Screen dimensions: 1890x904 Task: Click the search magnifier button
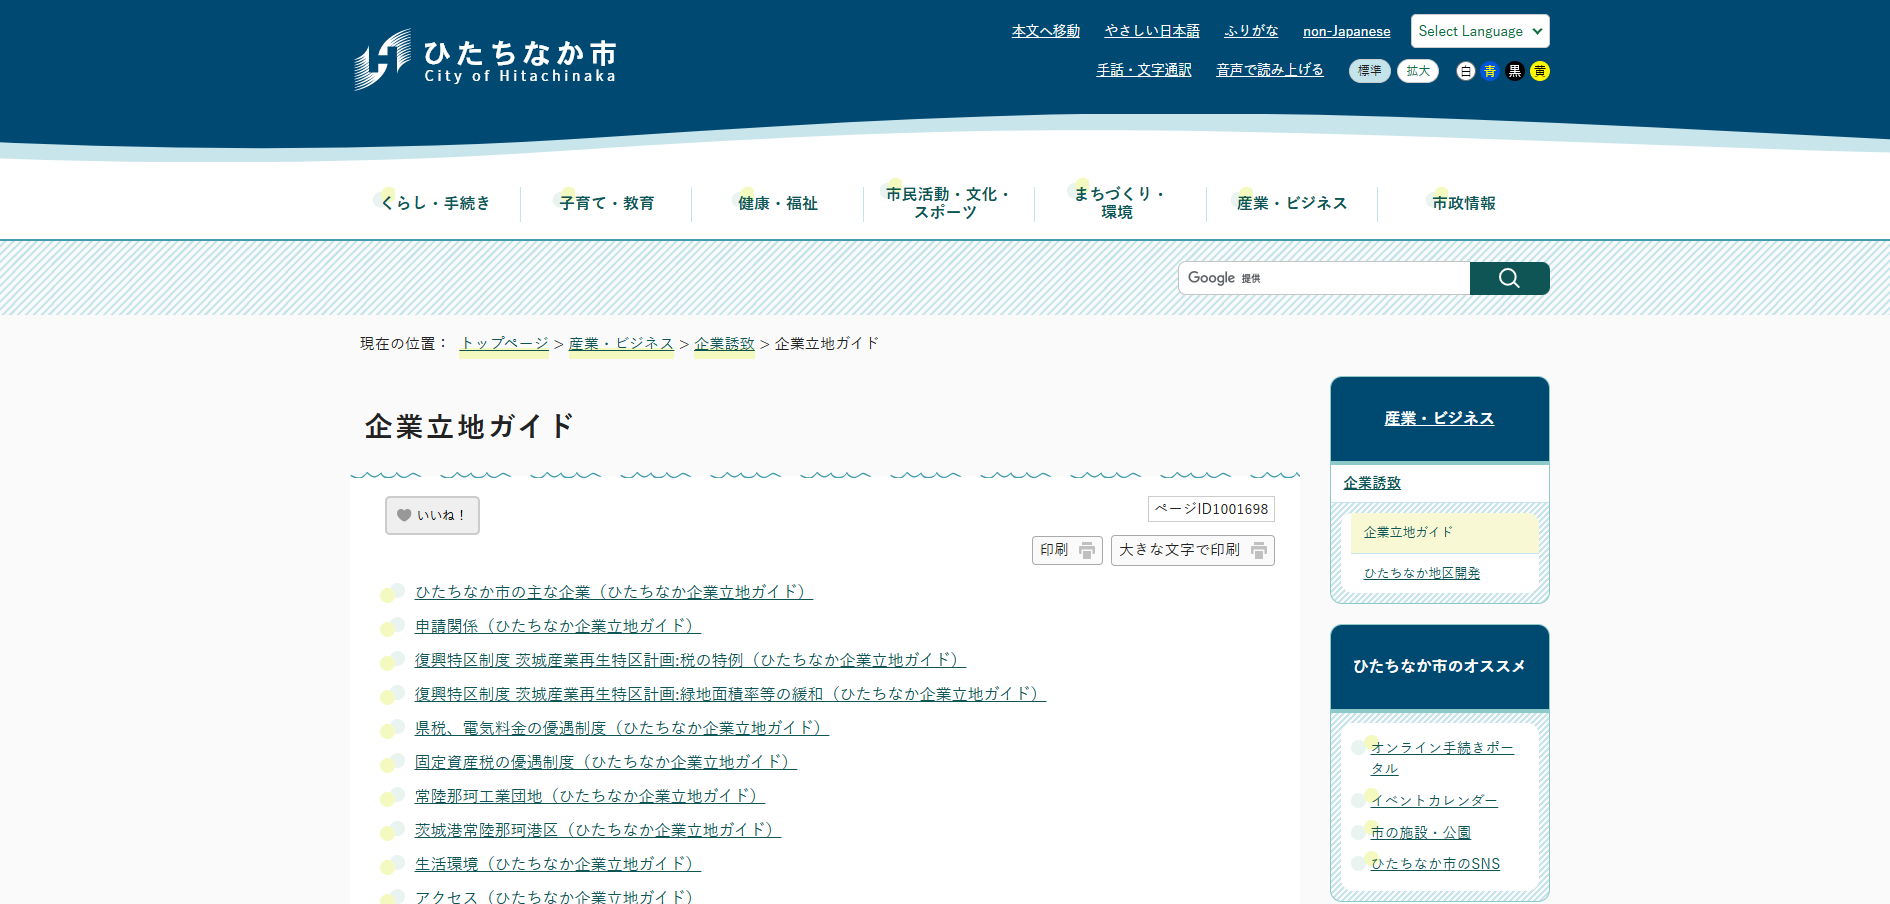coord(1509,278)
